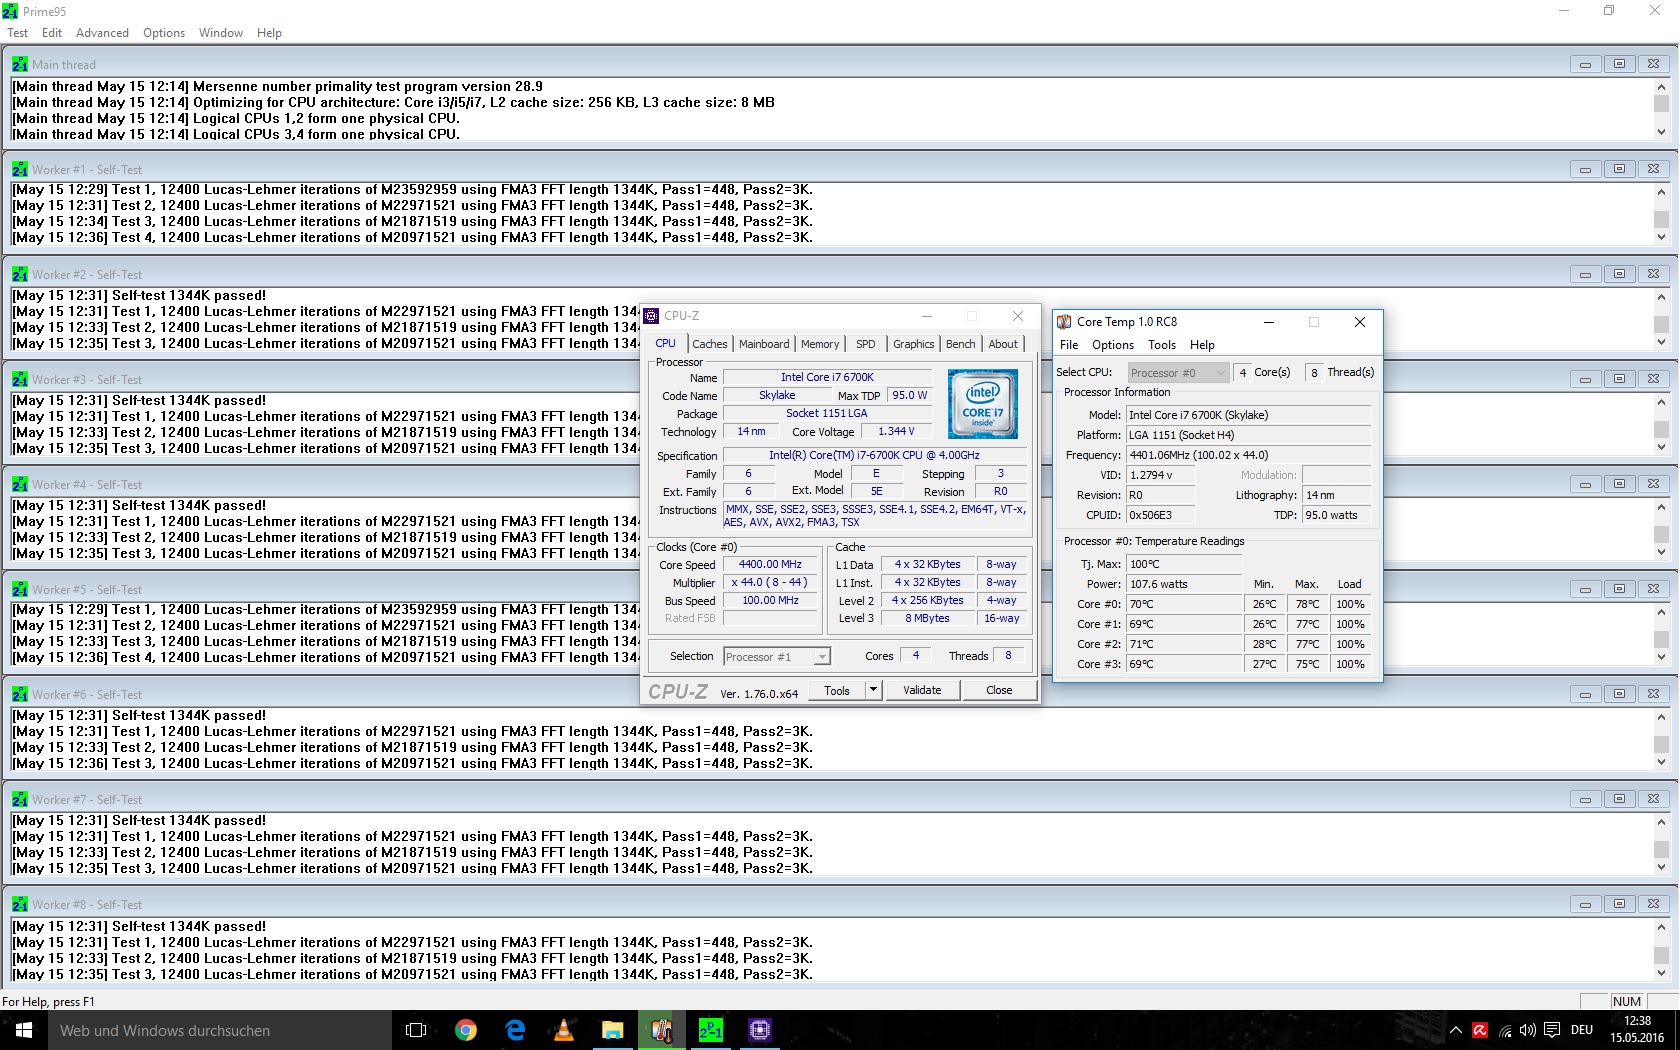Click the Close button in CPU-Z
1680x1050 pixels.
pos(999,690)
